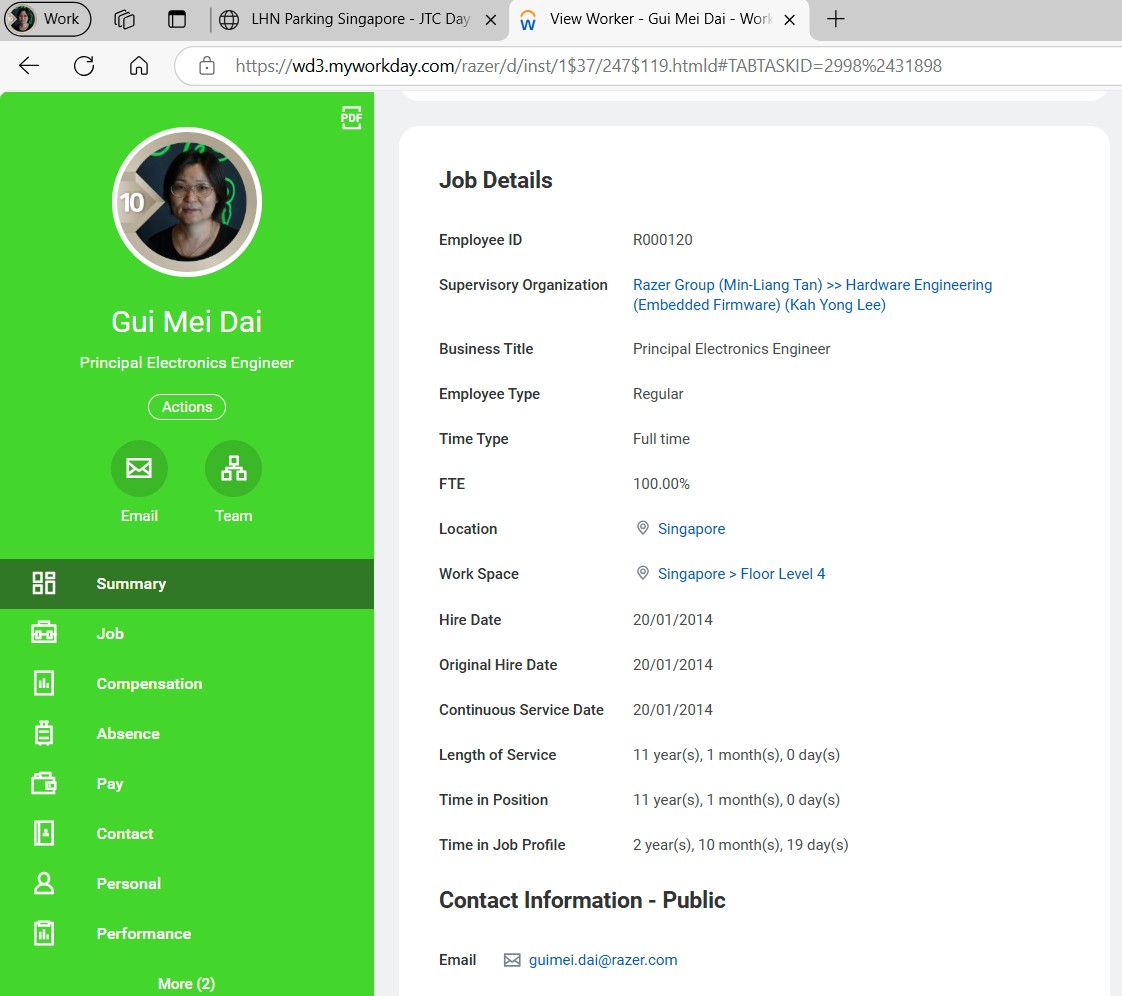This screenshot has width=1122, height=996.
Task: Click the Actions button under name
Action: (x=187, y=407)
